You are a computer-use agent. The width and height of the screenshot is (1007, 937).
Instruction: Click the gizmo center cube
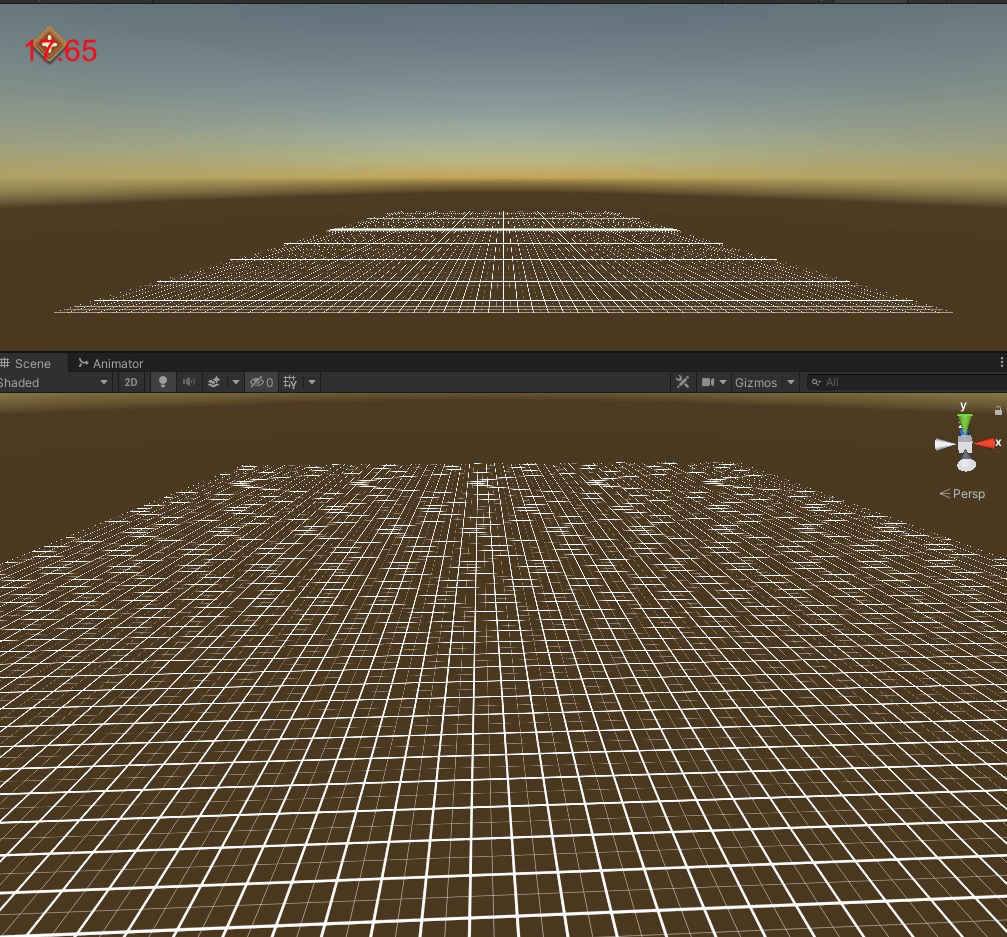coord(965,444)
